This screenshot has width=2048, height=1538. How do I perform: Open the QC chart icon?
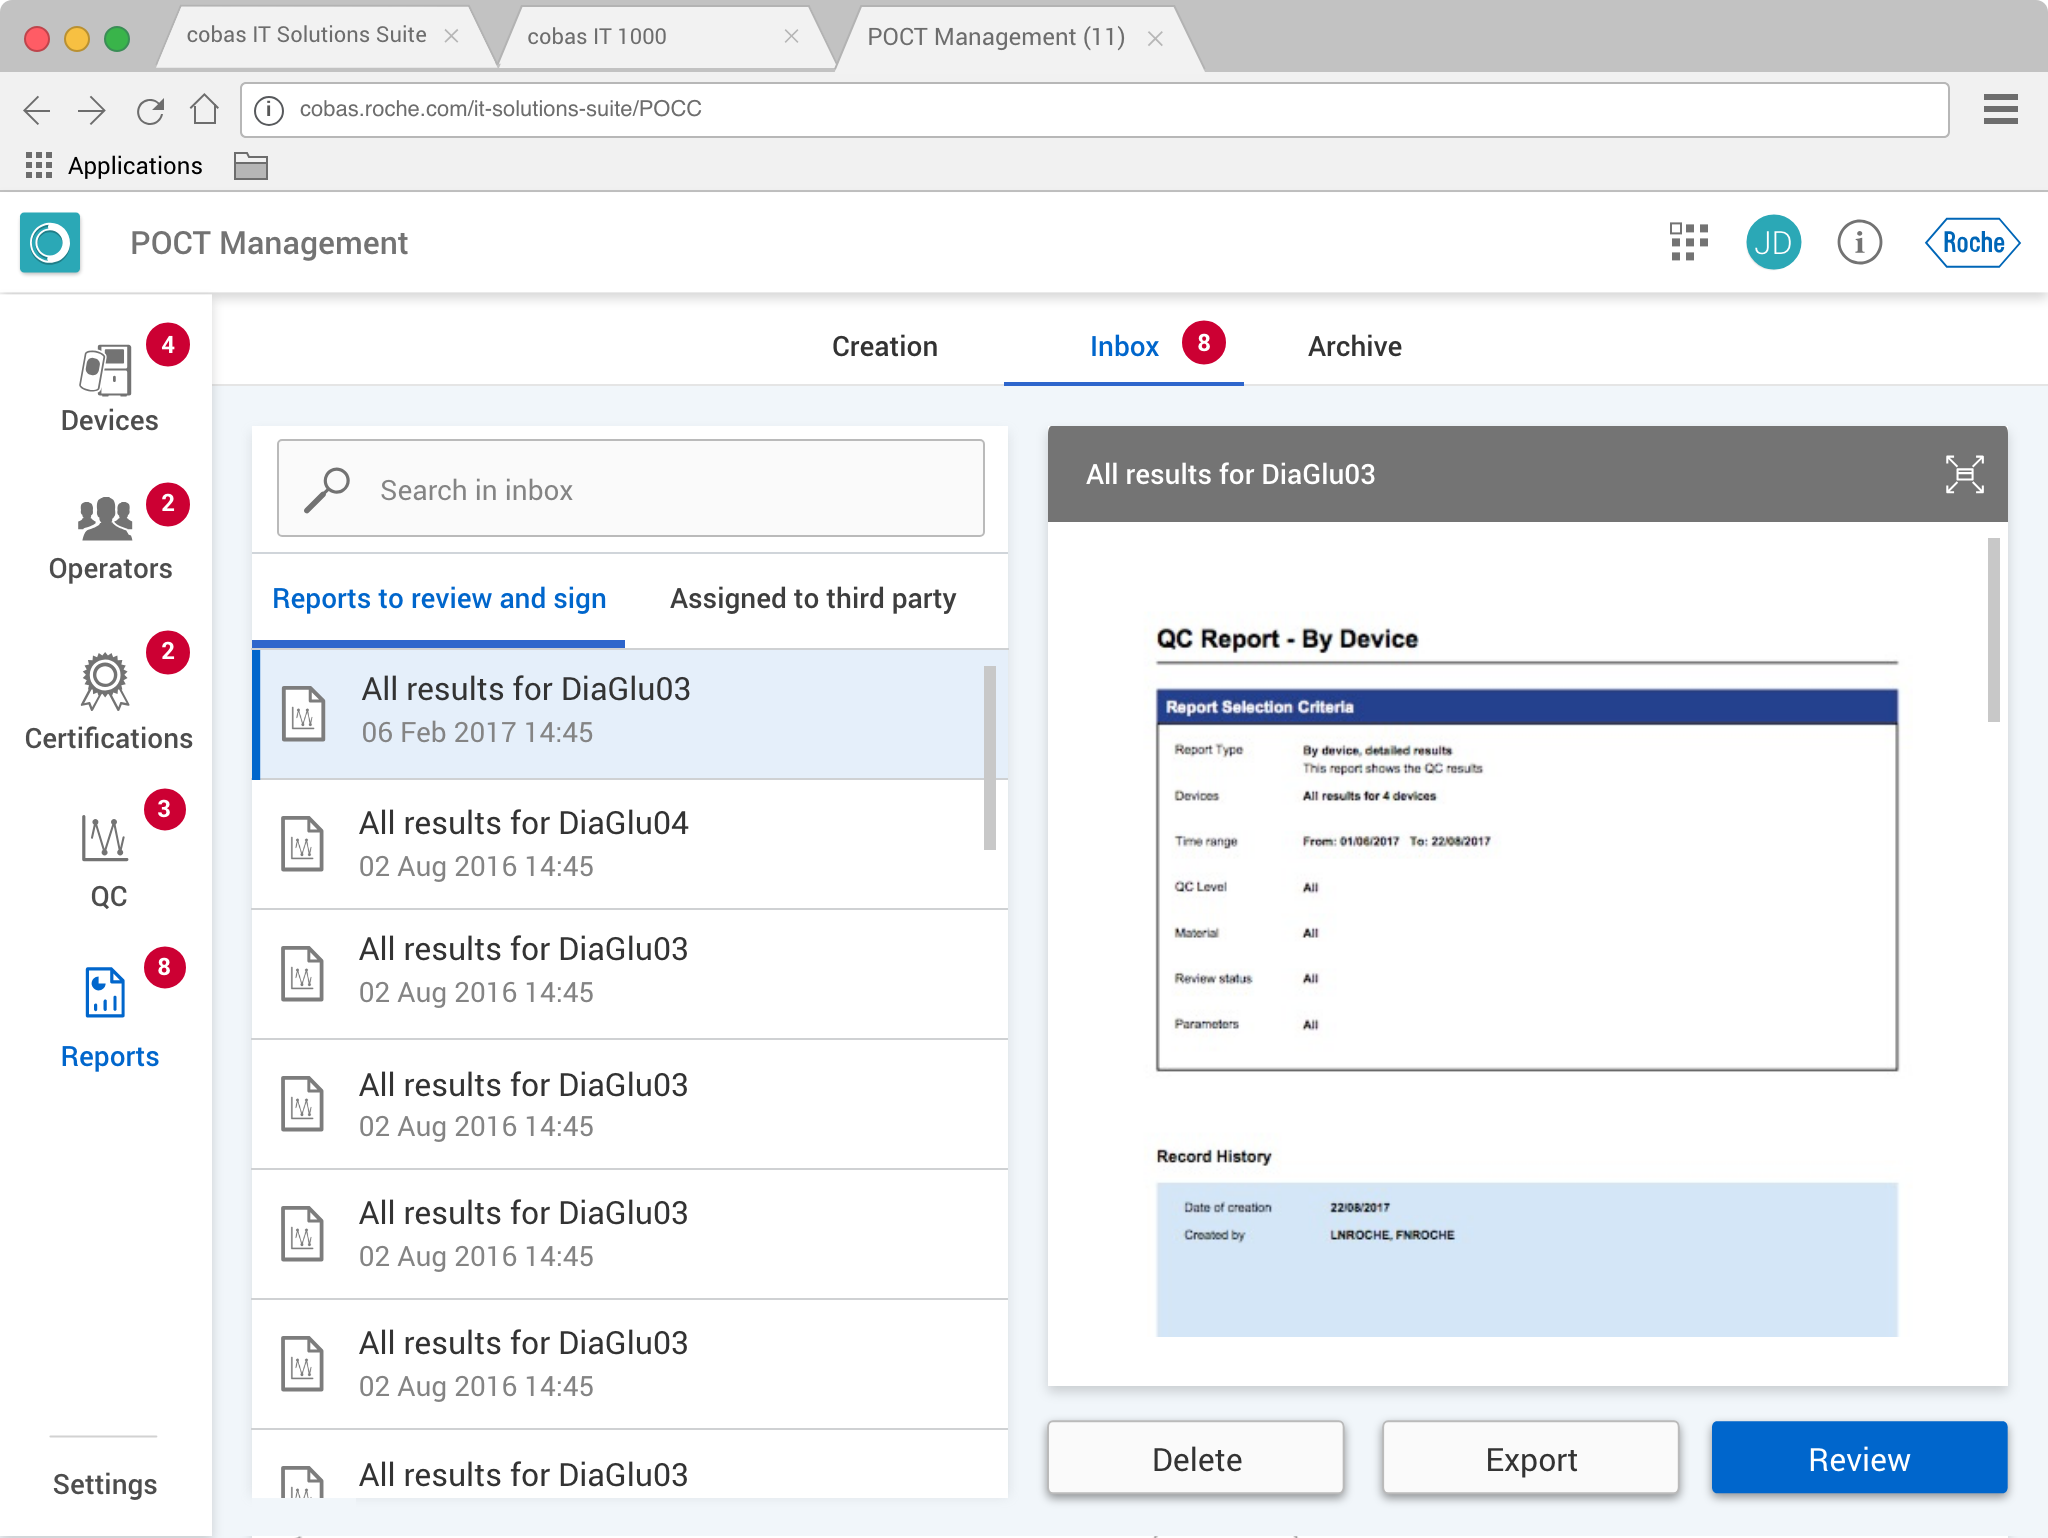point(105,838)
